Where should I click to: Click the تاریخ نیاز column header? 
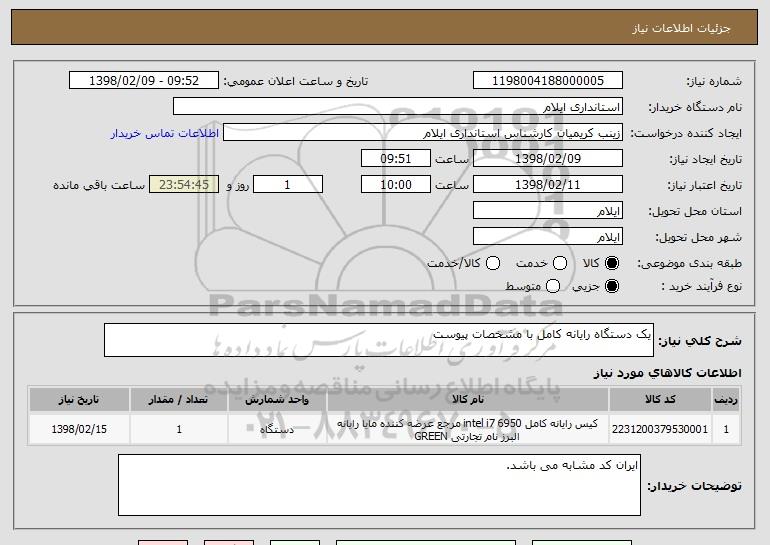pos(79,400)
